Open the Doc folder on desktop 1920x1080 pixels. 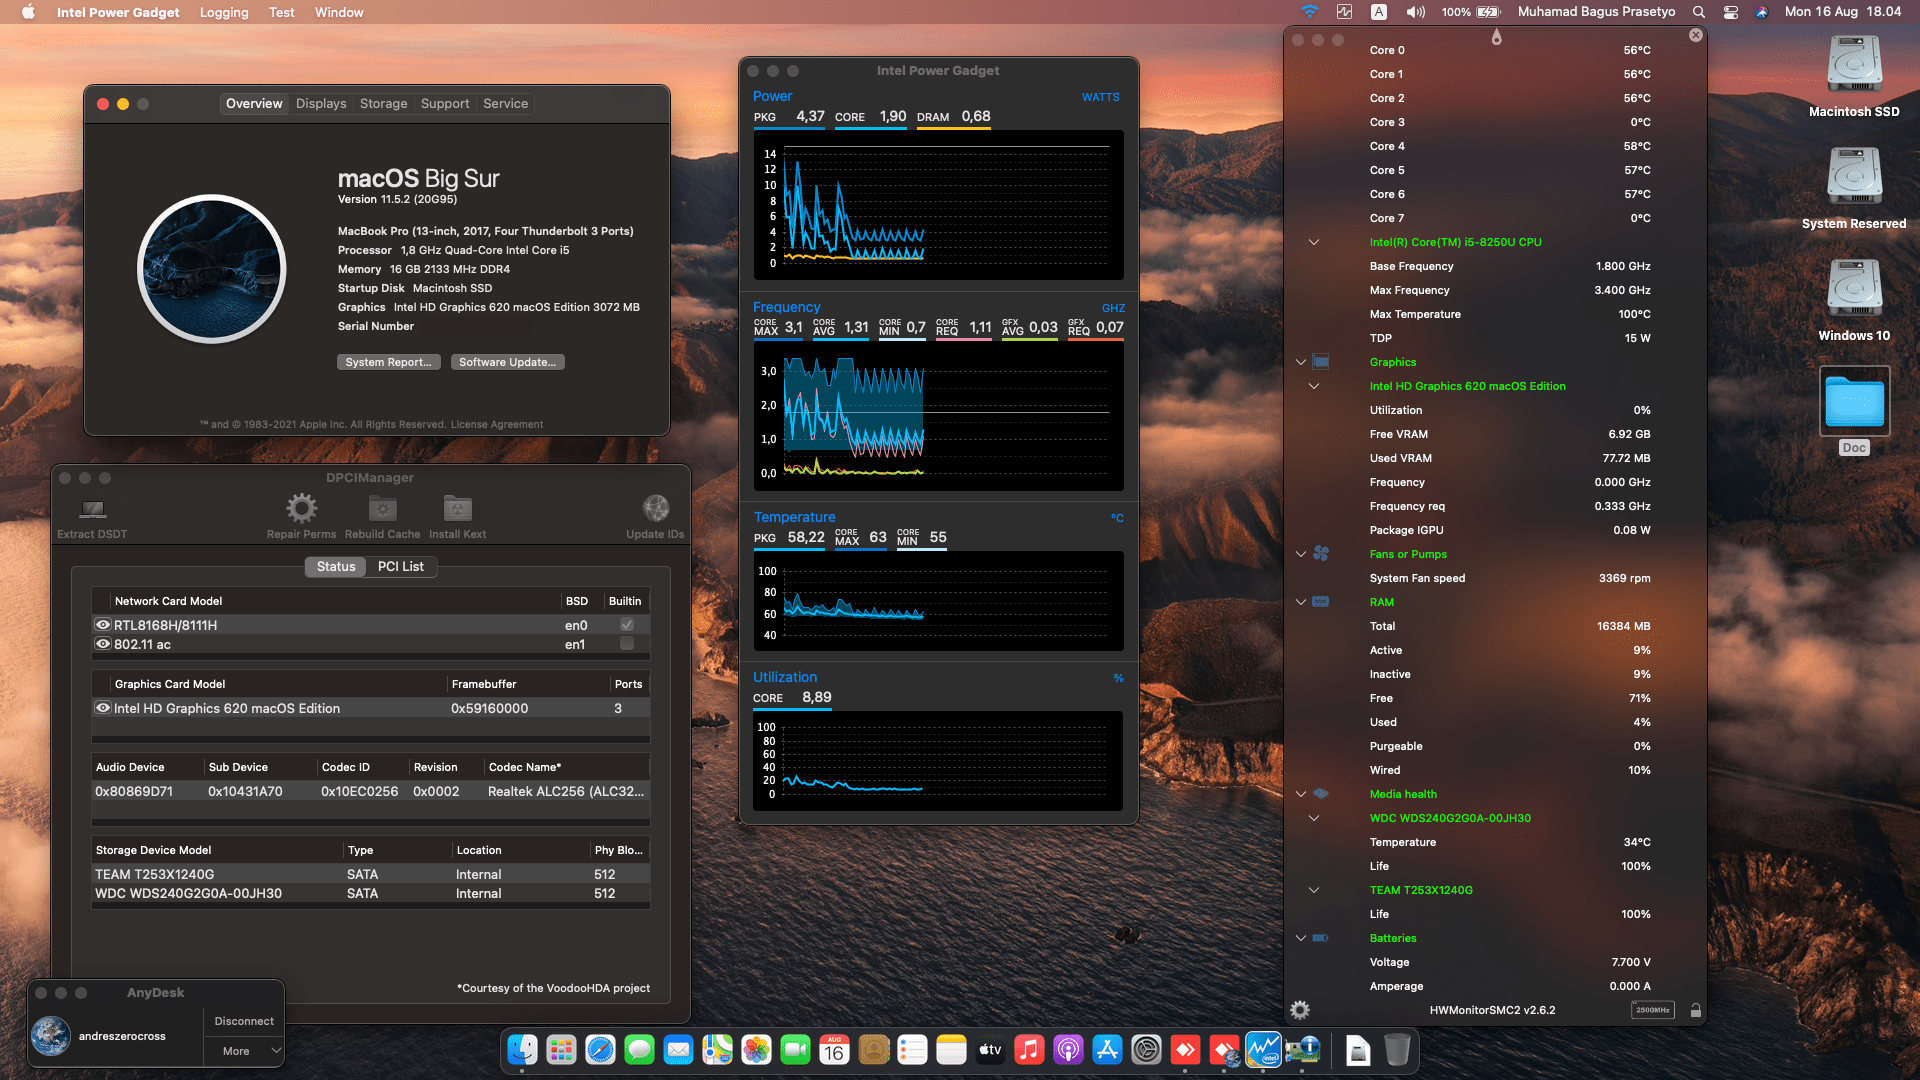point(1854,401)
